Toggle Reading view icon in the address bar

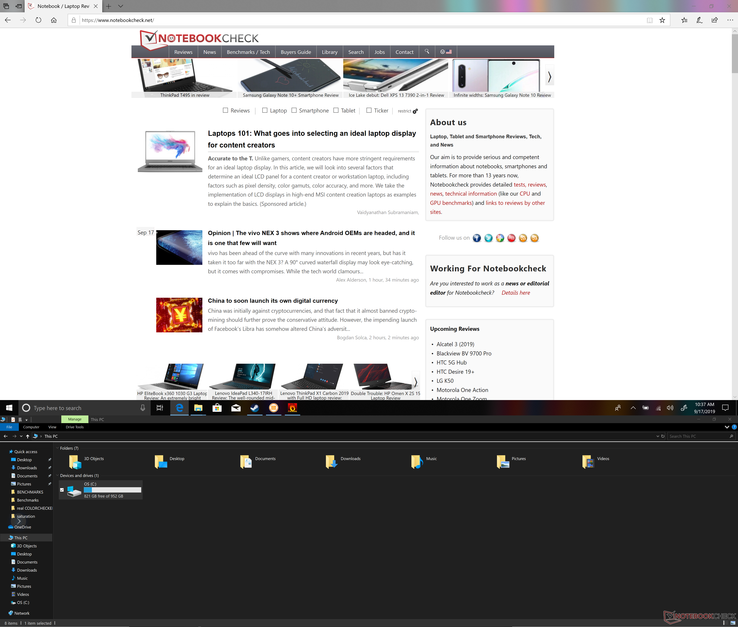point(650,20)
